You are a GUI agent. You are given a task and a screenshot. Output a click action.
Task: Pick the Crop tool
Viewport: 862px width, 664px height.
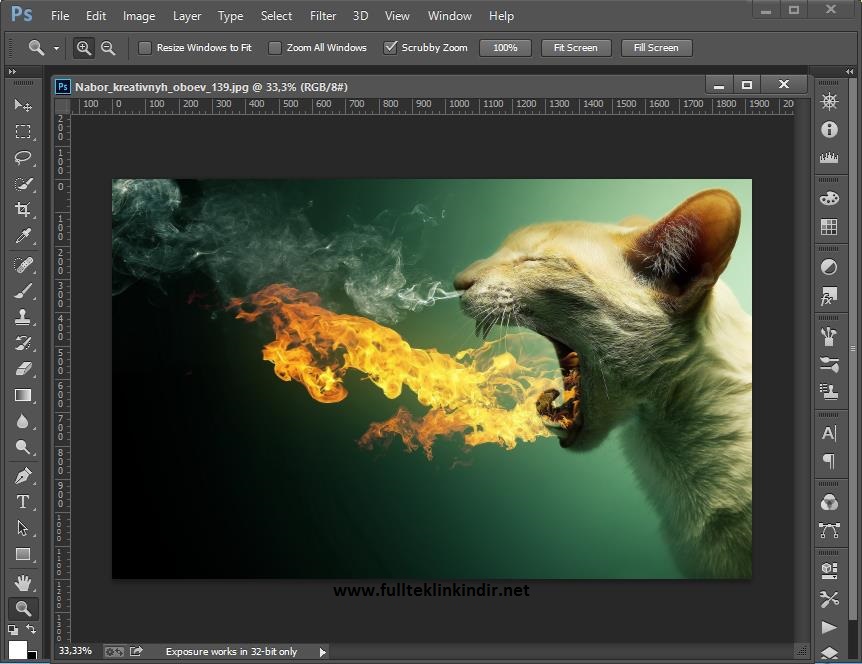[x=22, y=210]
